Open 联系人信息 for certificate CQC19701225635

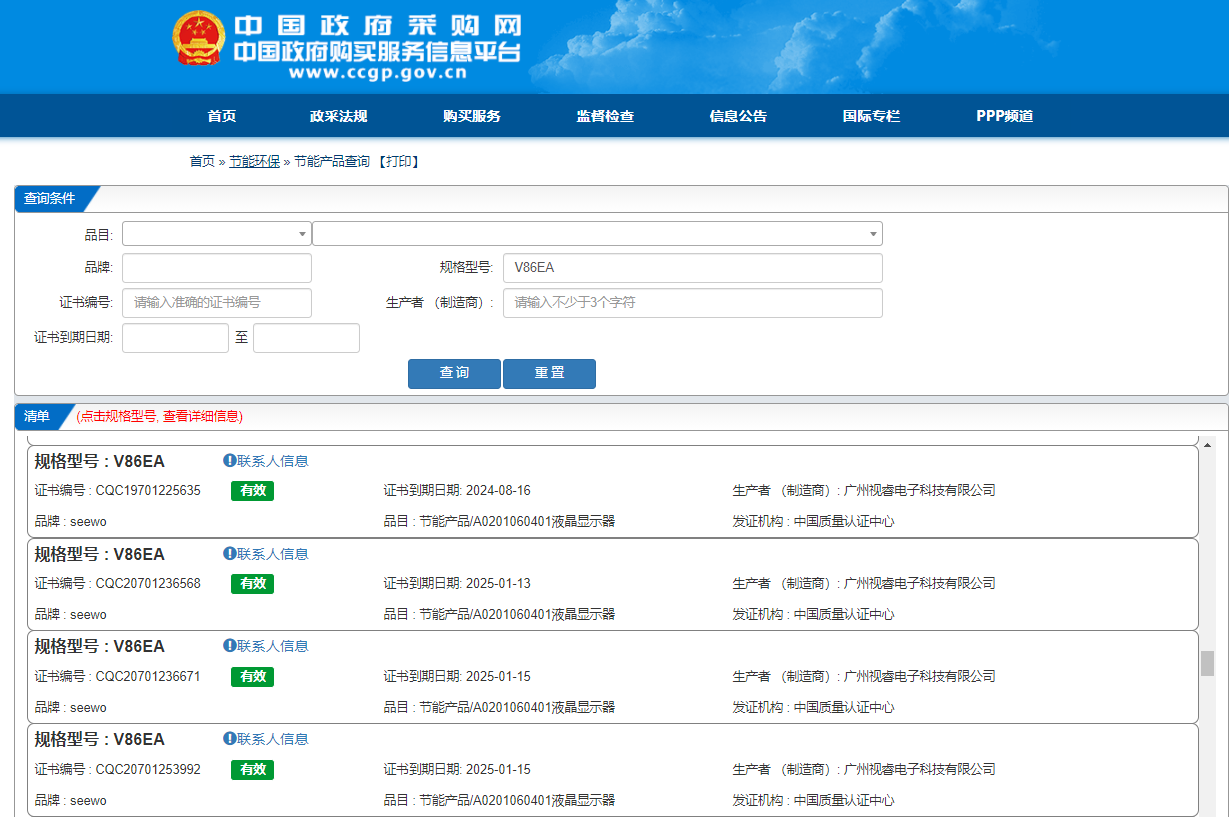point(273,461)
